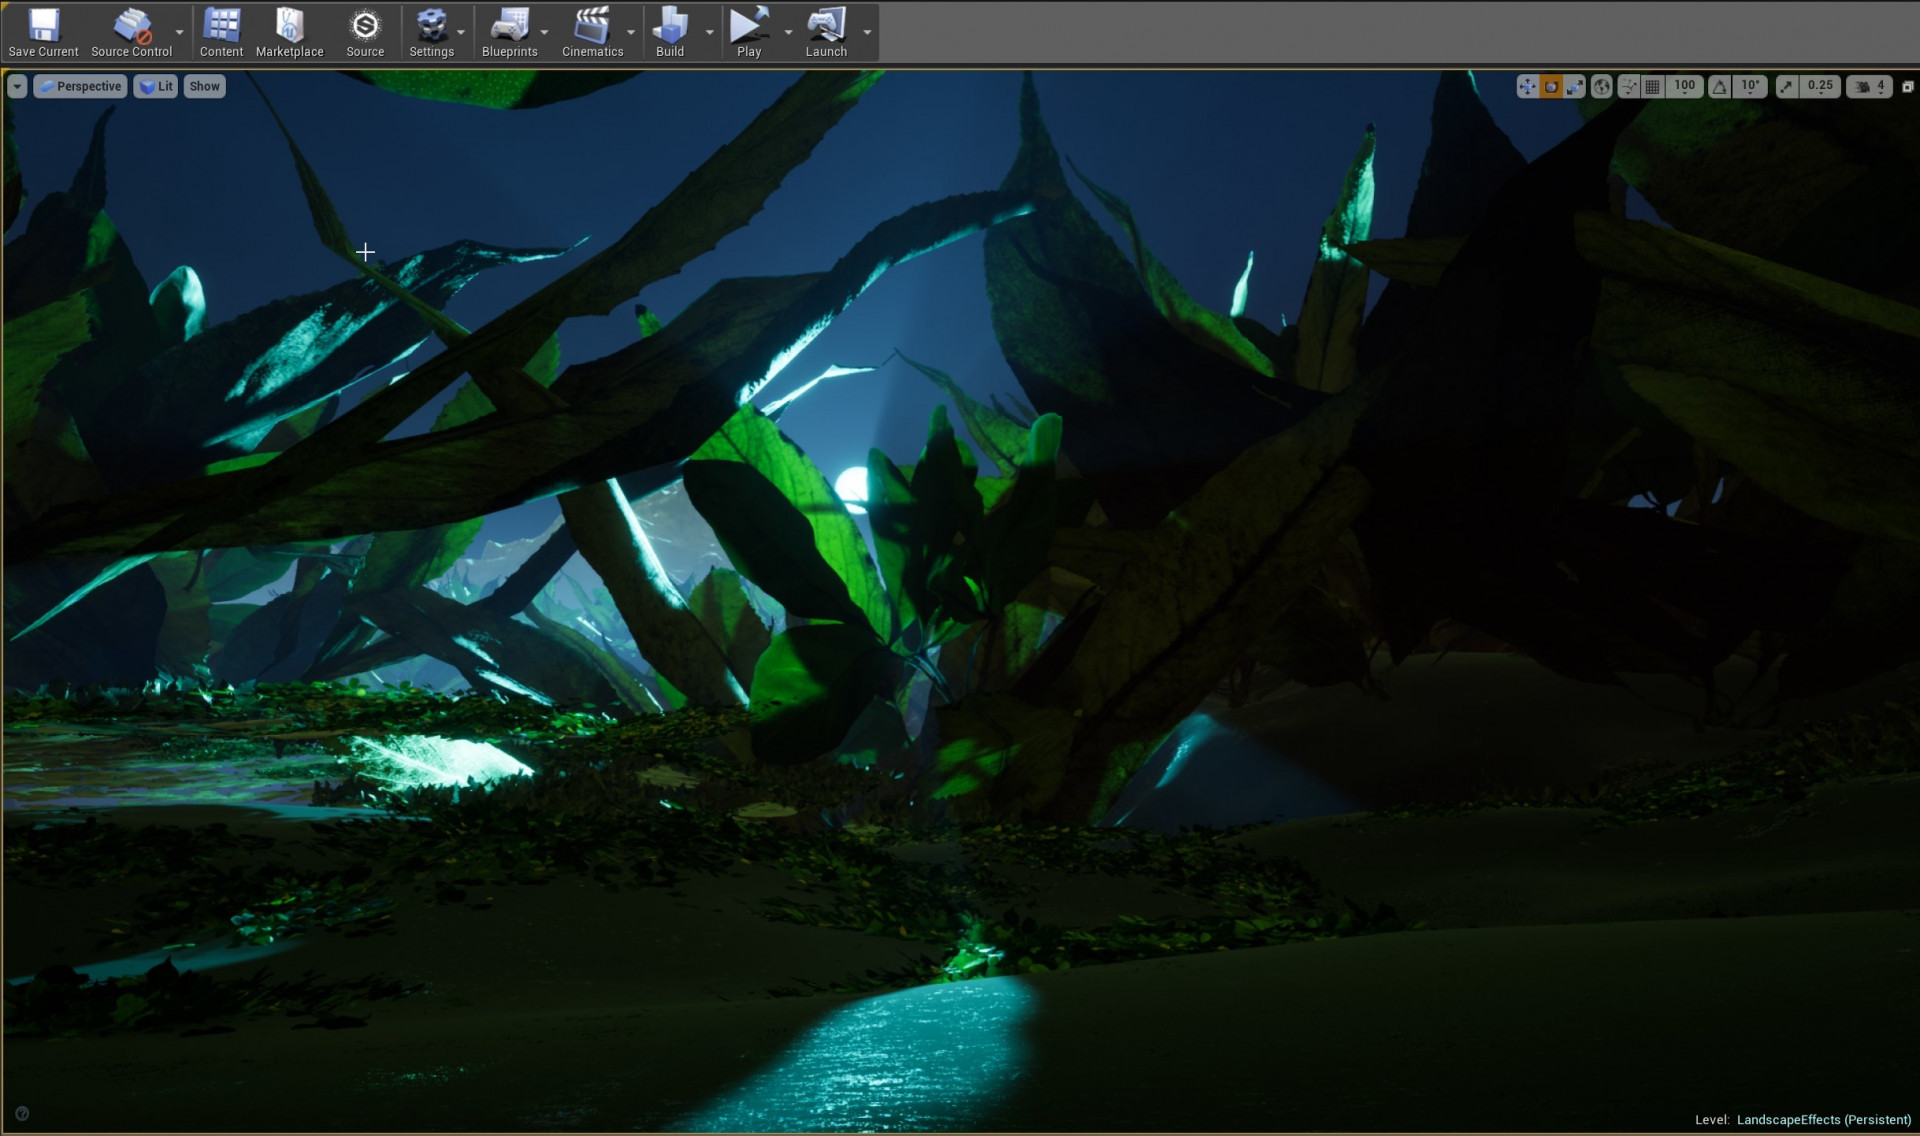This screenshot has height=1136, width=1920.
Task: Open Blueprints
Action: (509, 33)
